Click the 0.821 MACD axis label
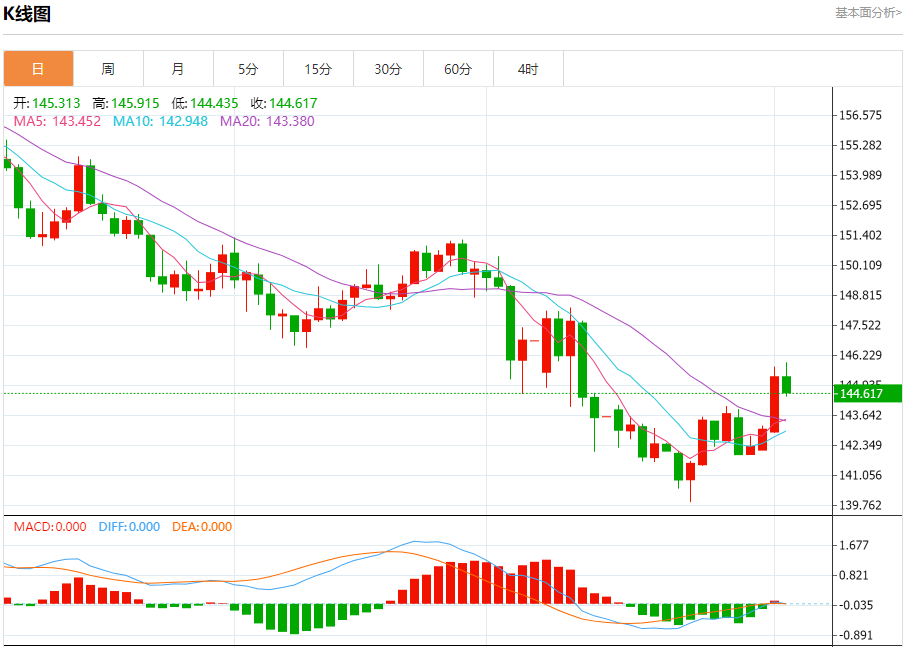908x647 pixels. [x=854, y=575]
